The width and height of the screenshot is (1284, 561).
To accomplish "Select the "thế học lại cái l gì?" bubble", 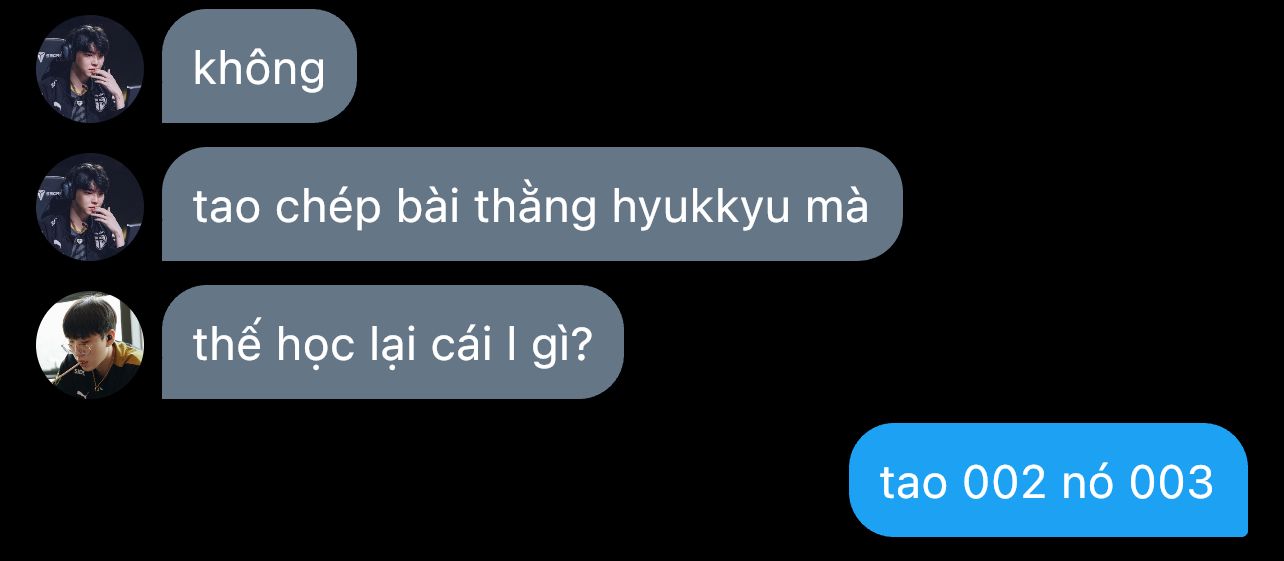I will [393, 342].
